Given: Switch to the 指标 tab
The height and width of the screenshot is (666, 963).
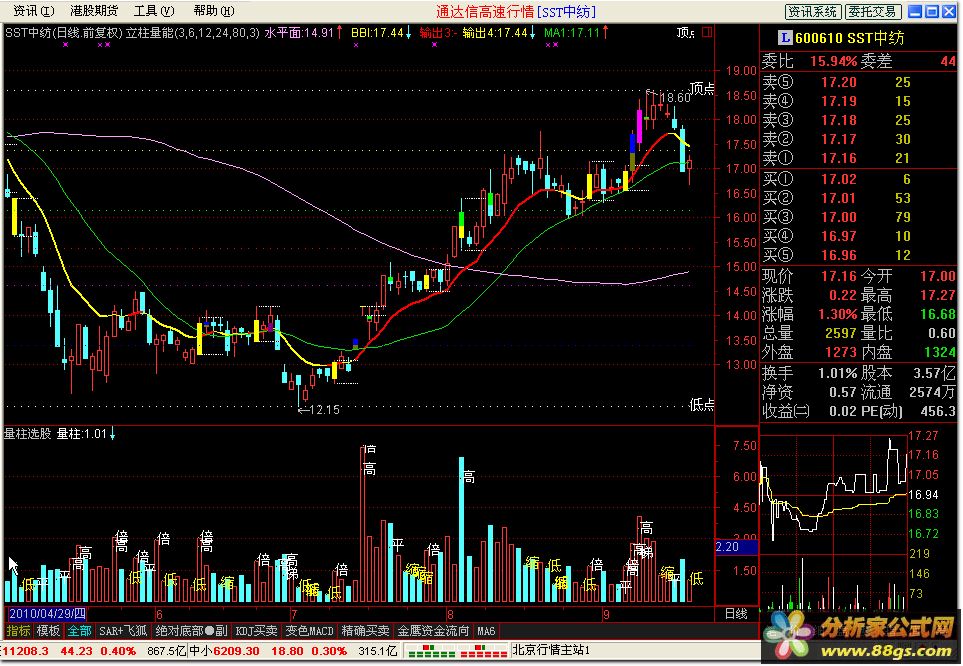Looking at the screenshot, I should click(x=18, y=631).
